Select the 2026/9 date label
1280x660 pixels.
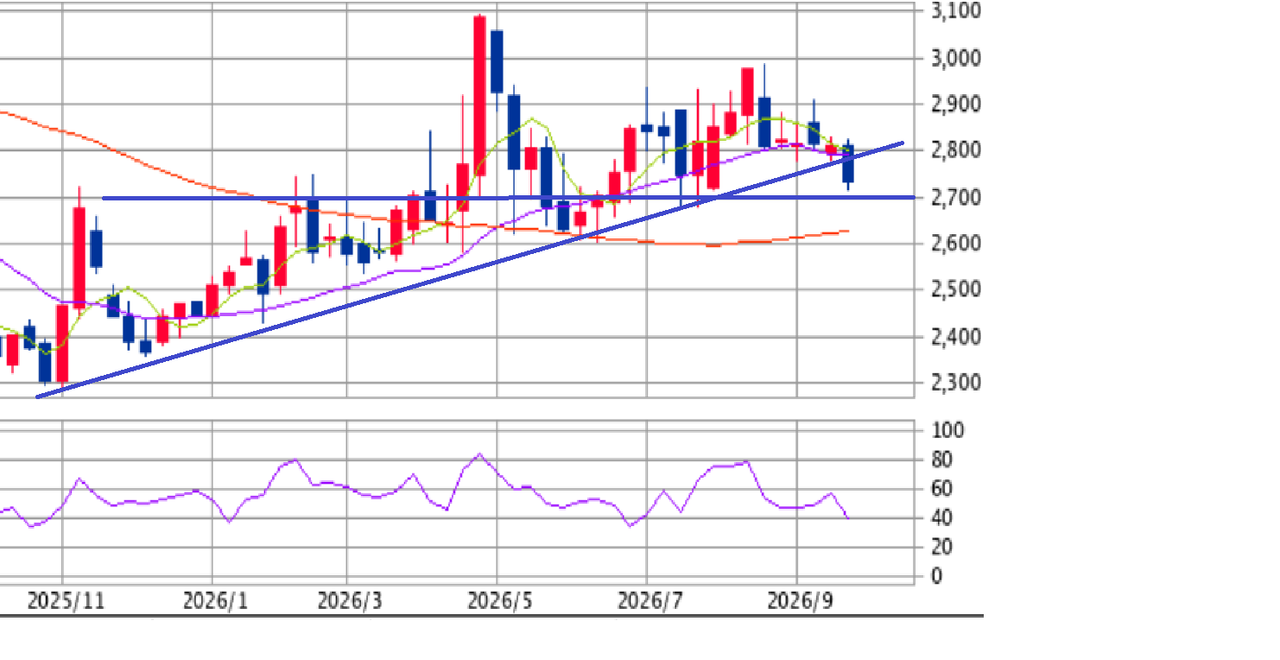tap(798, 602)
